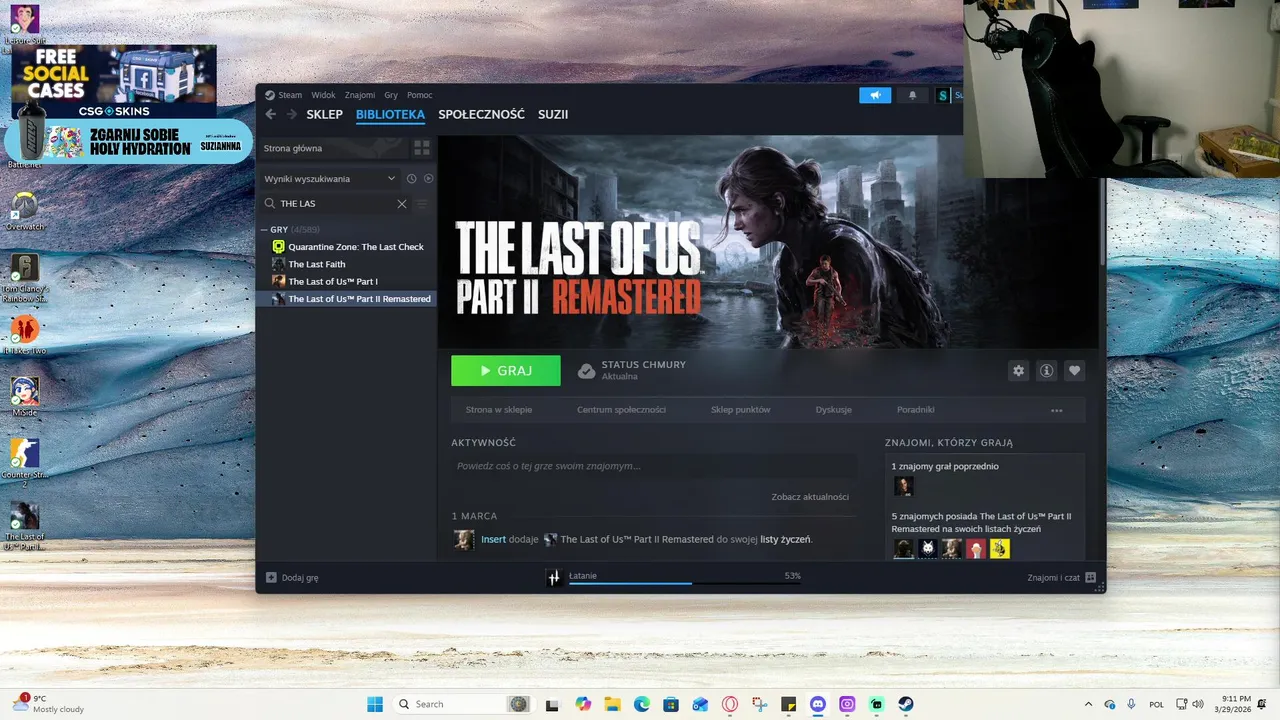
Task: Open the SPOŁECZNOŚĆ tab
Action: point(481,114)
